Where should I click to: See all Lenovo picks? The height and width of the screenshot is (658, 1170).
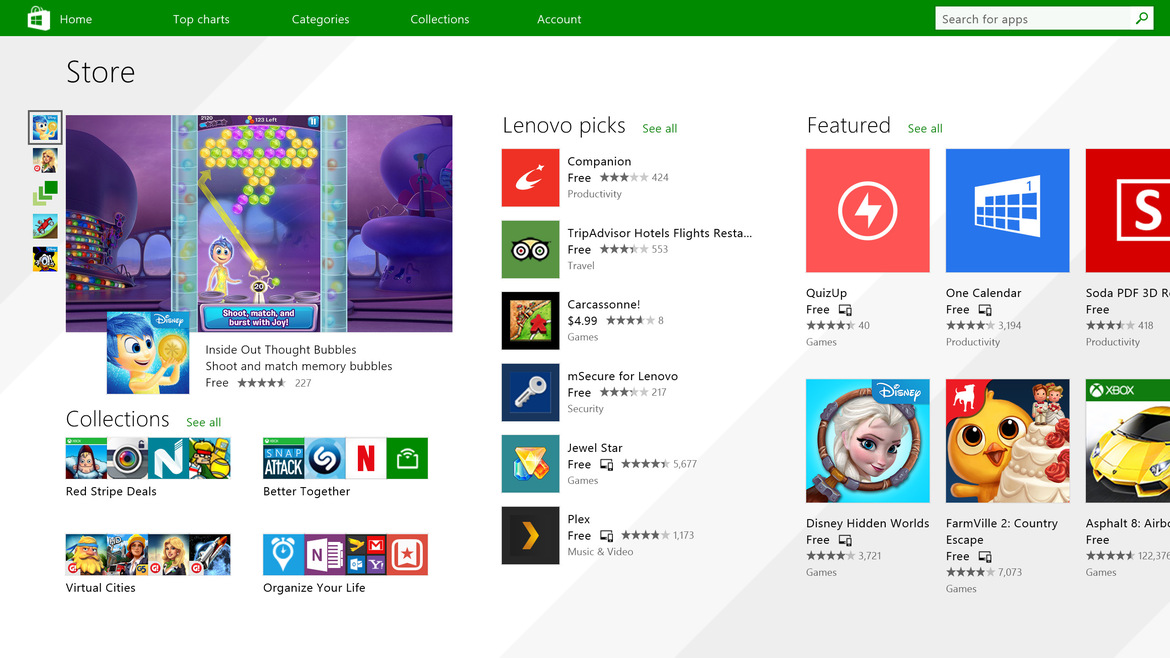tap(660, 128)
